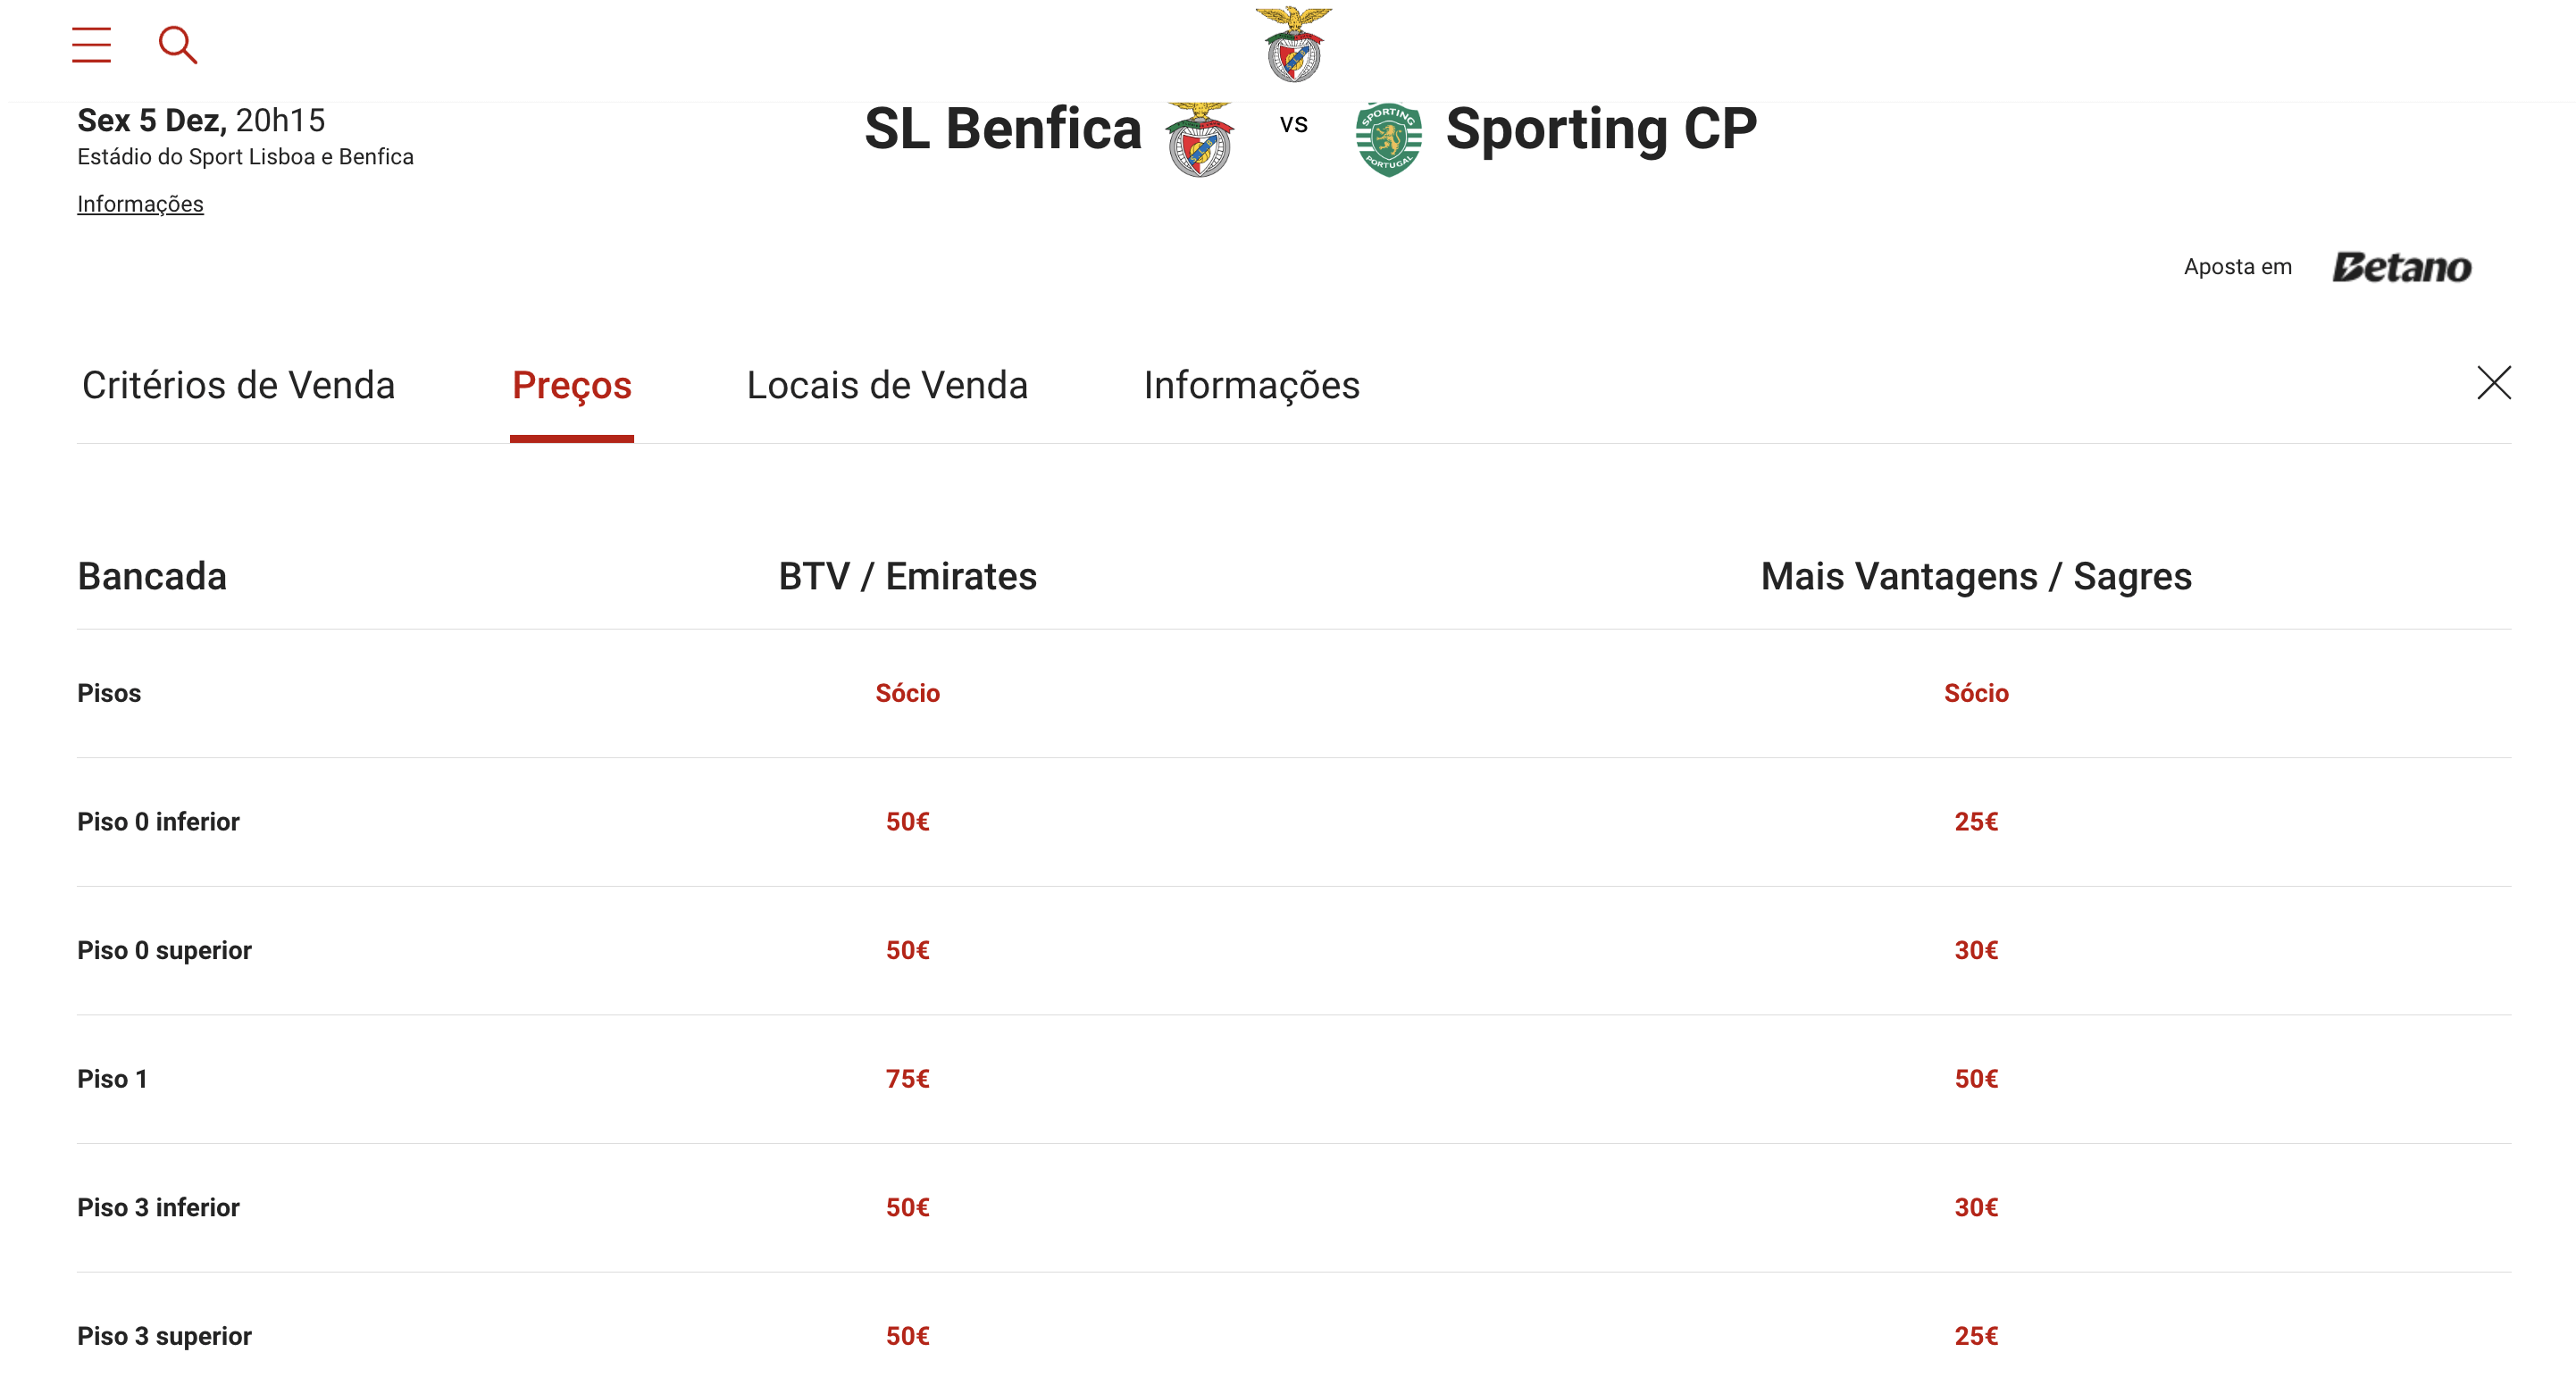Viewport: 2576px width, 1394px height.
Task: Click the SL Benfica team badge
Action: (1200, 140)
